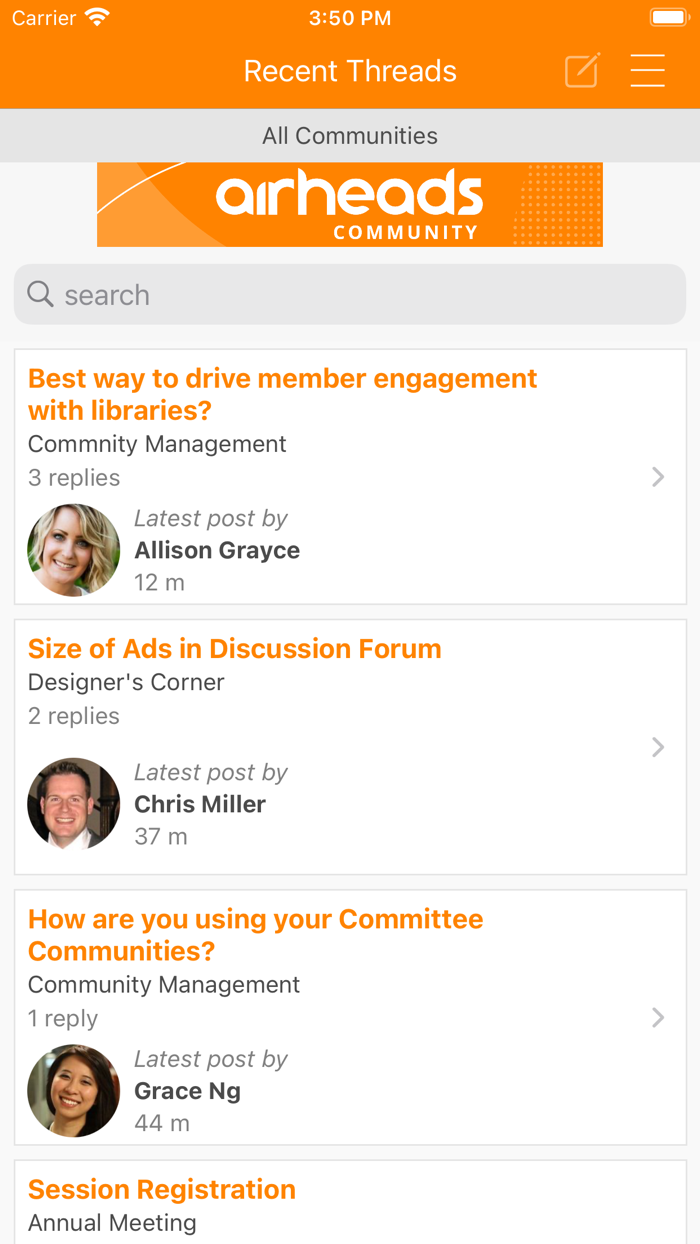The height and width of the screenshot is (1244, 700).
Task: Expand the Committee Communities thread chevron
Action: coord(658,1017)
